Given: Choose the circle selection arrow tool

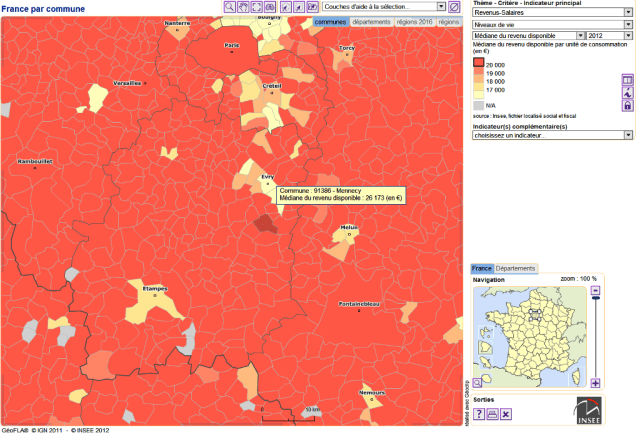Looking at the screenshot, I should point(286,7).
